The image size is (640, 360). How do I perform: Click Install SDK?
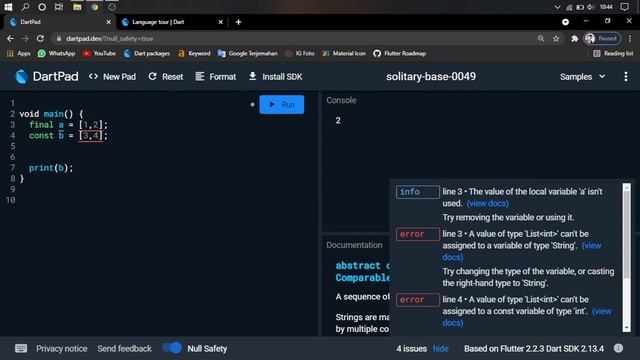point(276,77)
